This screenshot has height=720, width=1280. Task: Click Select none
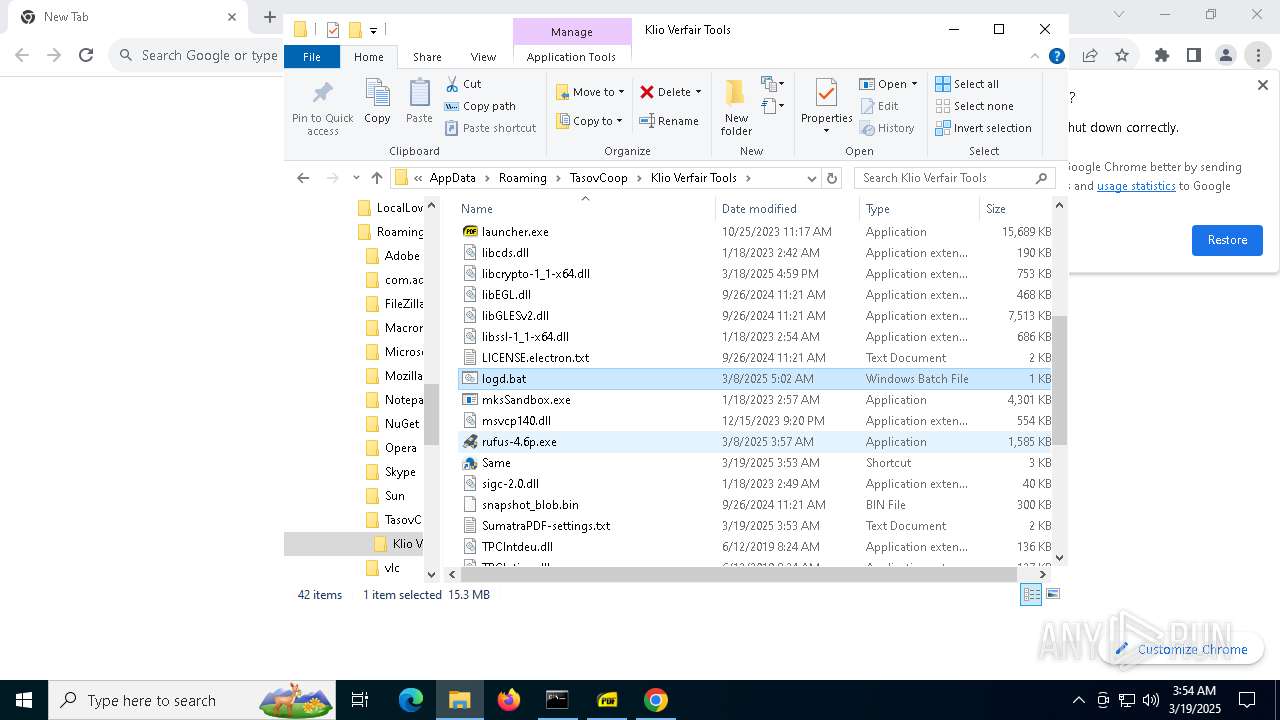[974, 106]
